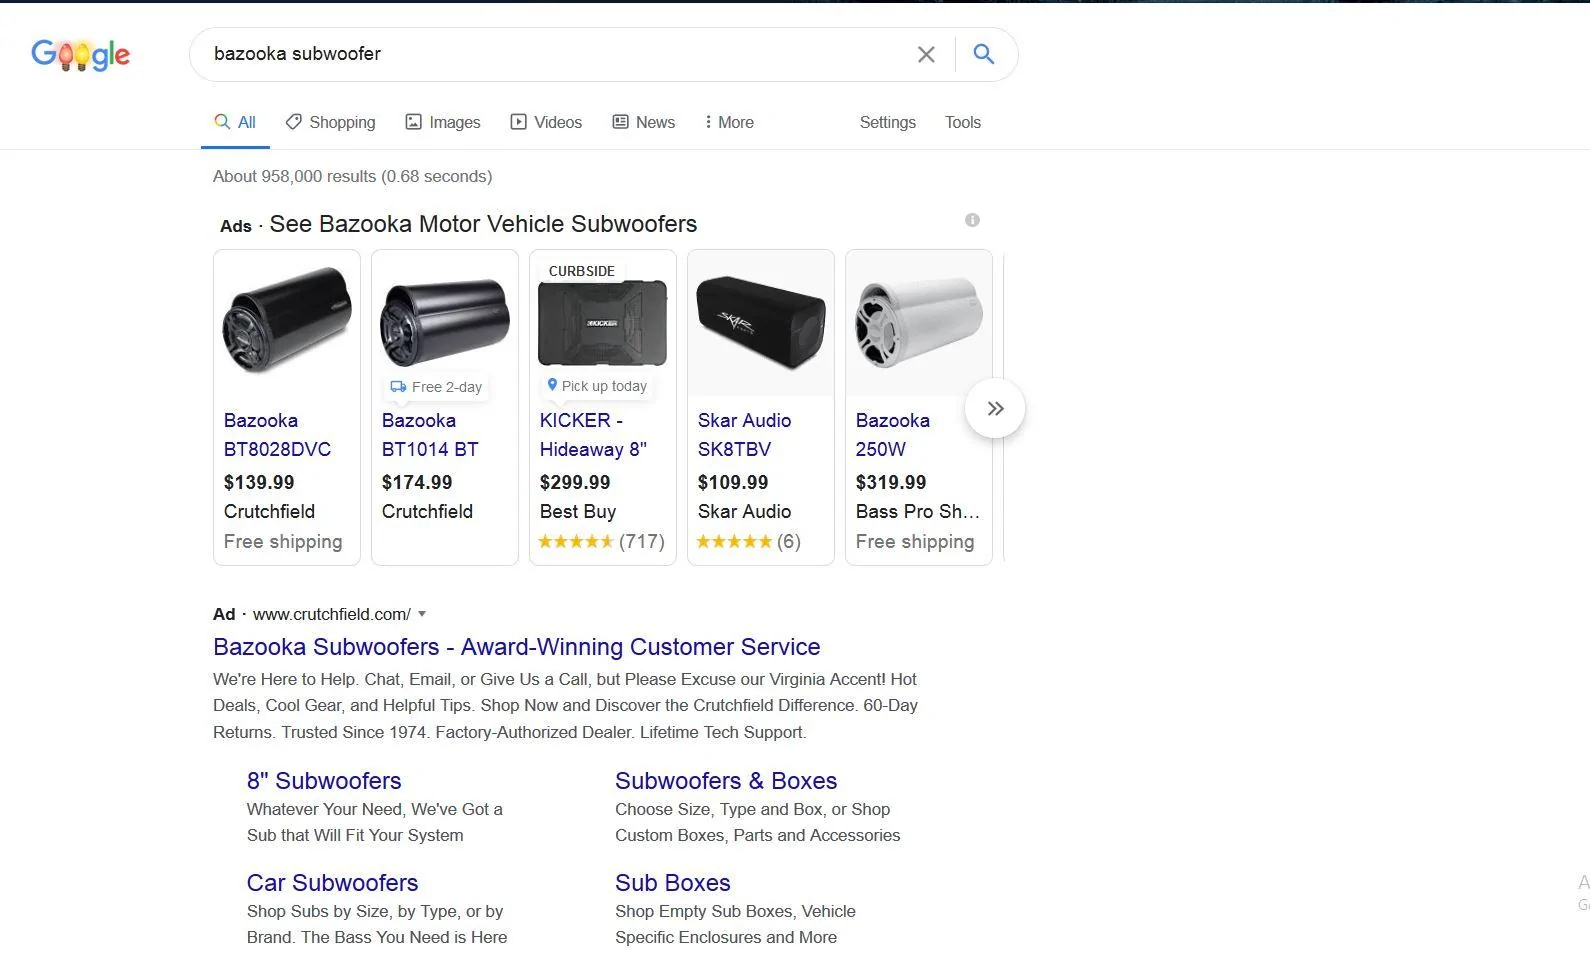The height and width of the screenshot is (959, 1590).
Task: Click the magnifying glass search button
Action: coord(984,54)
